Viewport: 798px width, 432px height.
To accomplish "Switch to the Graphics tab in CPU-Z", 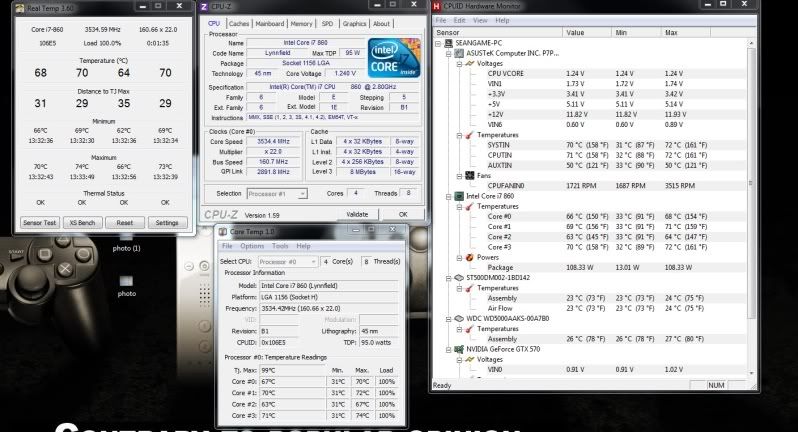I will point(354,24).
